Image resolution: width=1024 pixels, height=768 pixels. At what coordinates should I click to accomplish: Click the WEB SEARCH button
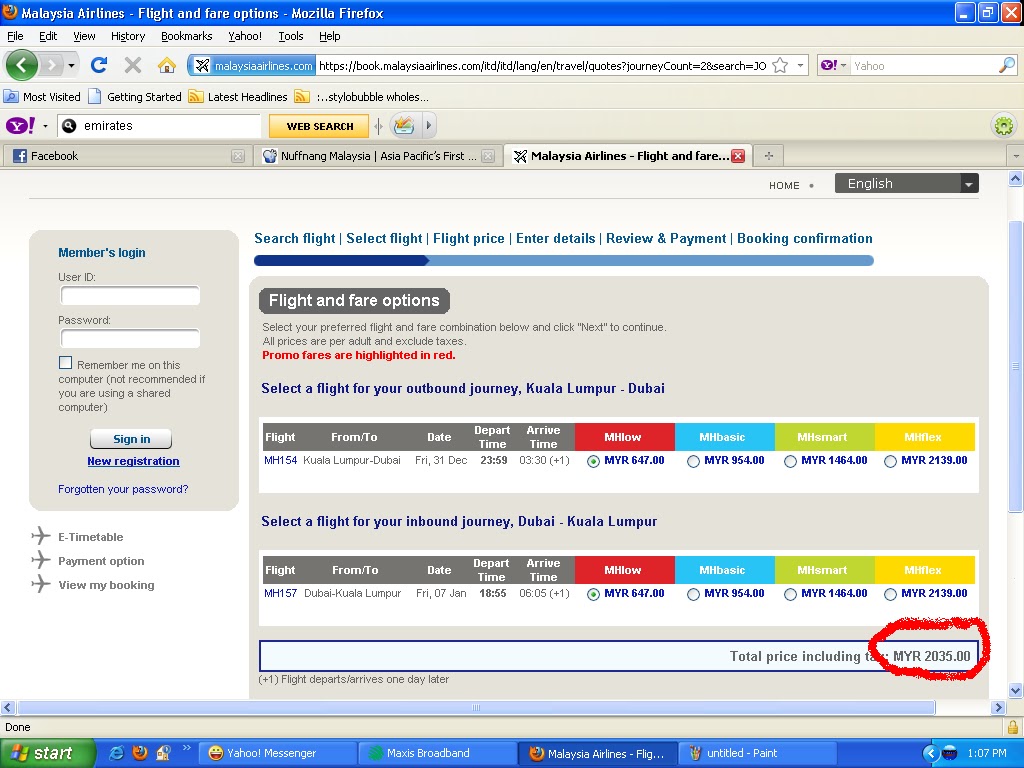320,126
